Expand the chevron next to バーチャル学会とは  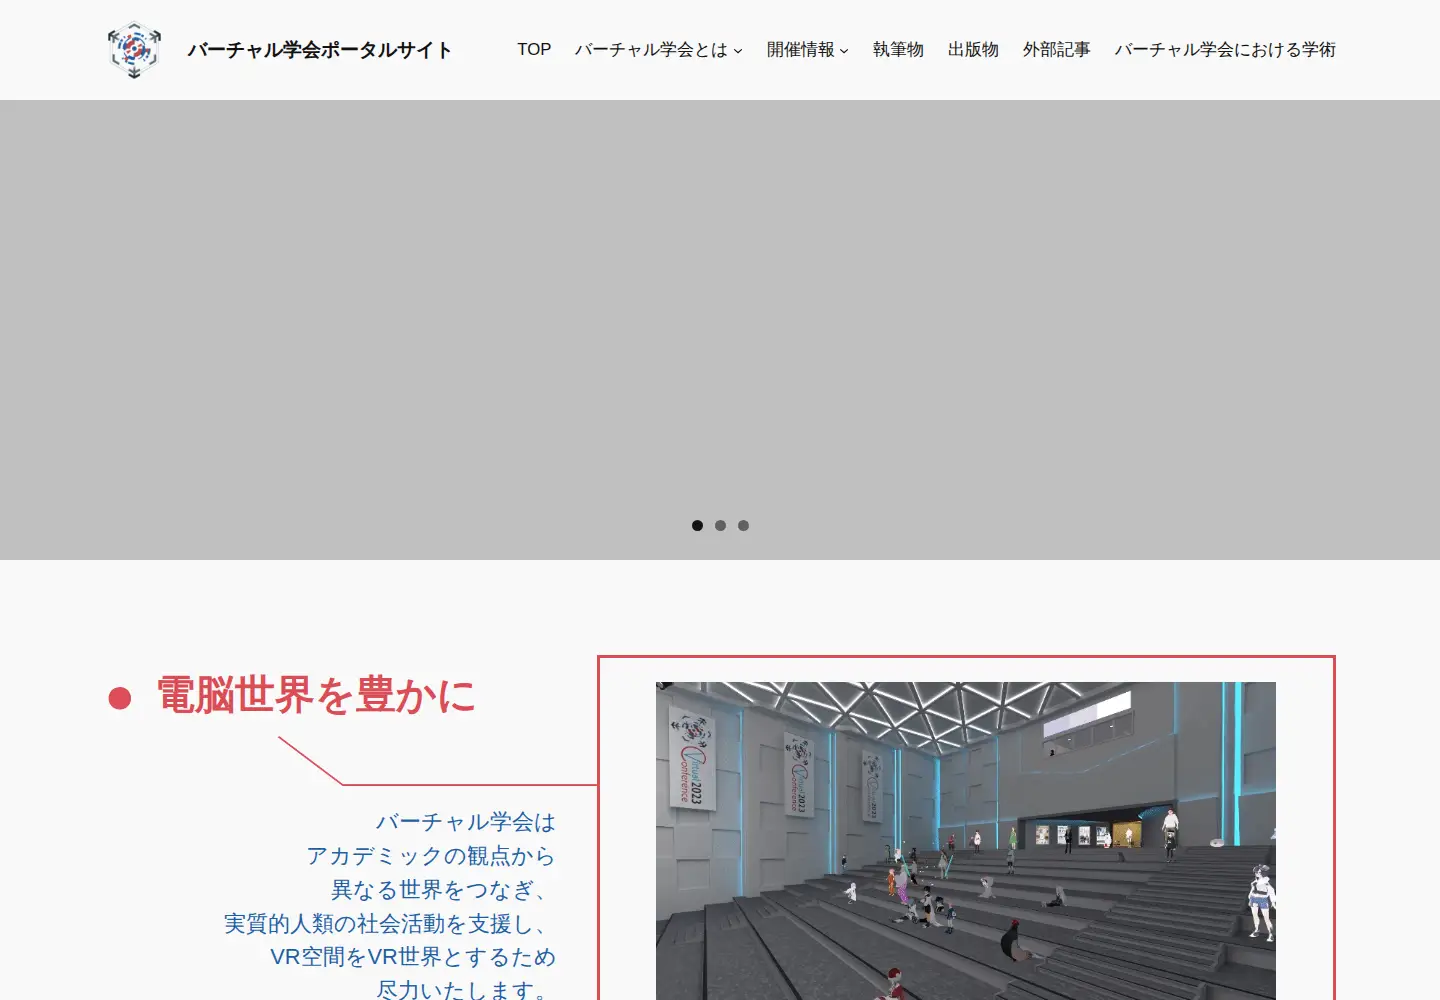(x=738, y=51)
